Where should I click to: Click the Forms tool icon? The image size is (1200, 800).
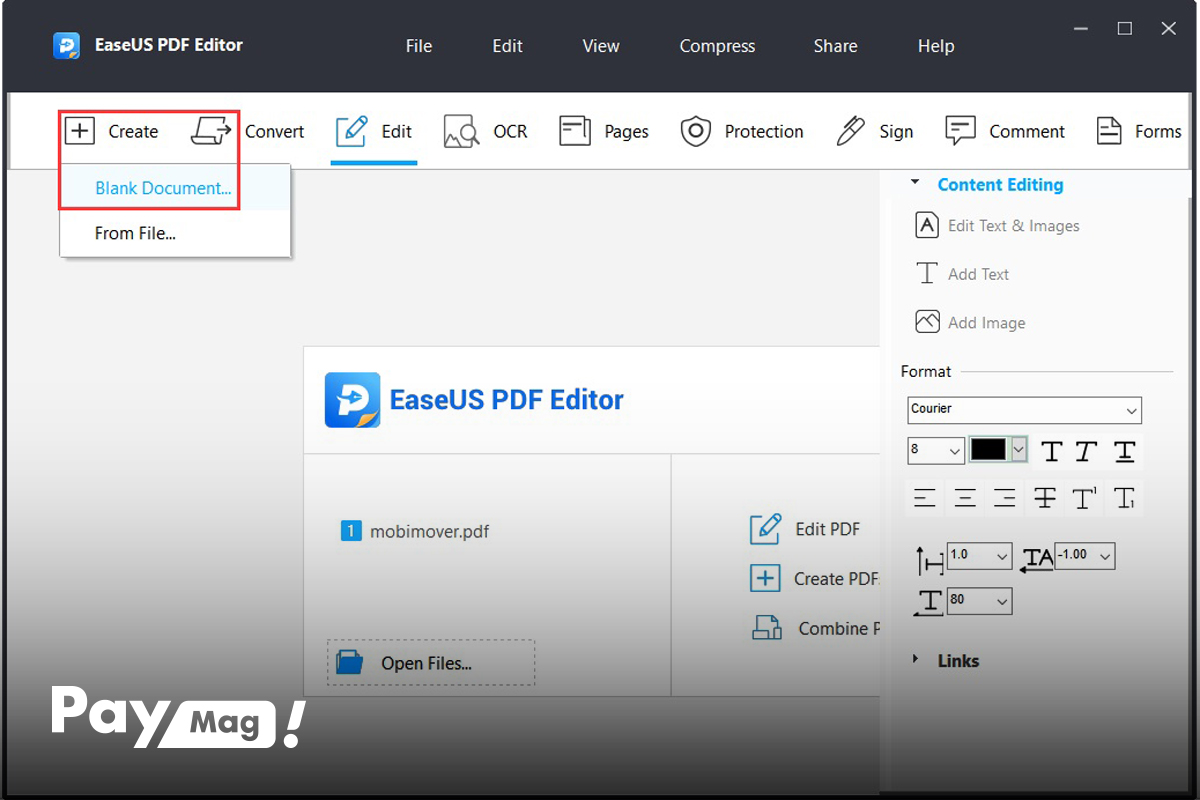[1108, 131]
